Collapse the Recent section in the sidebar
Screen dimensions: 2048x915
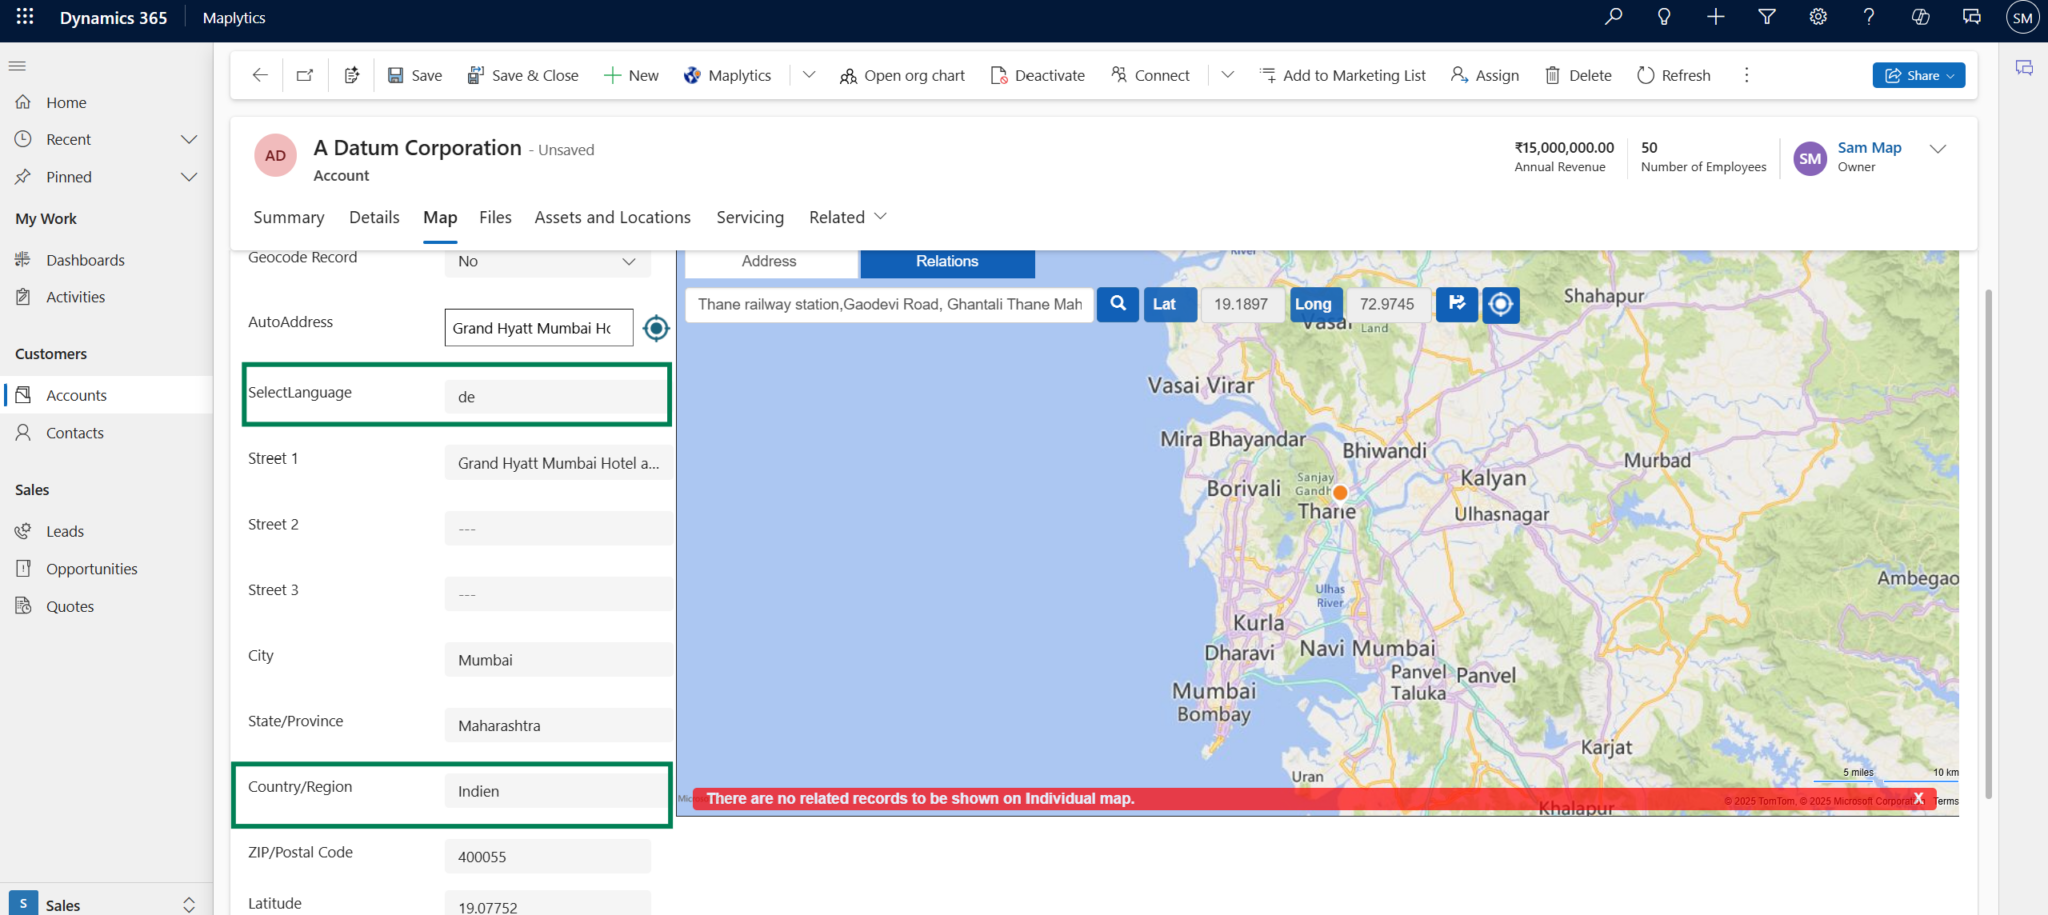click(189, 139)
